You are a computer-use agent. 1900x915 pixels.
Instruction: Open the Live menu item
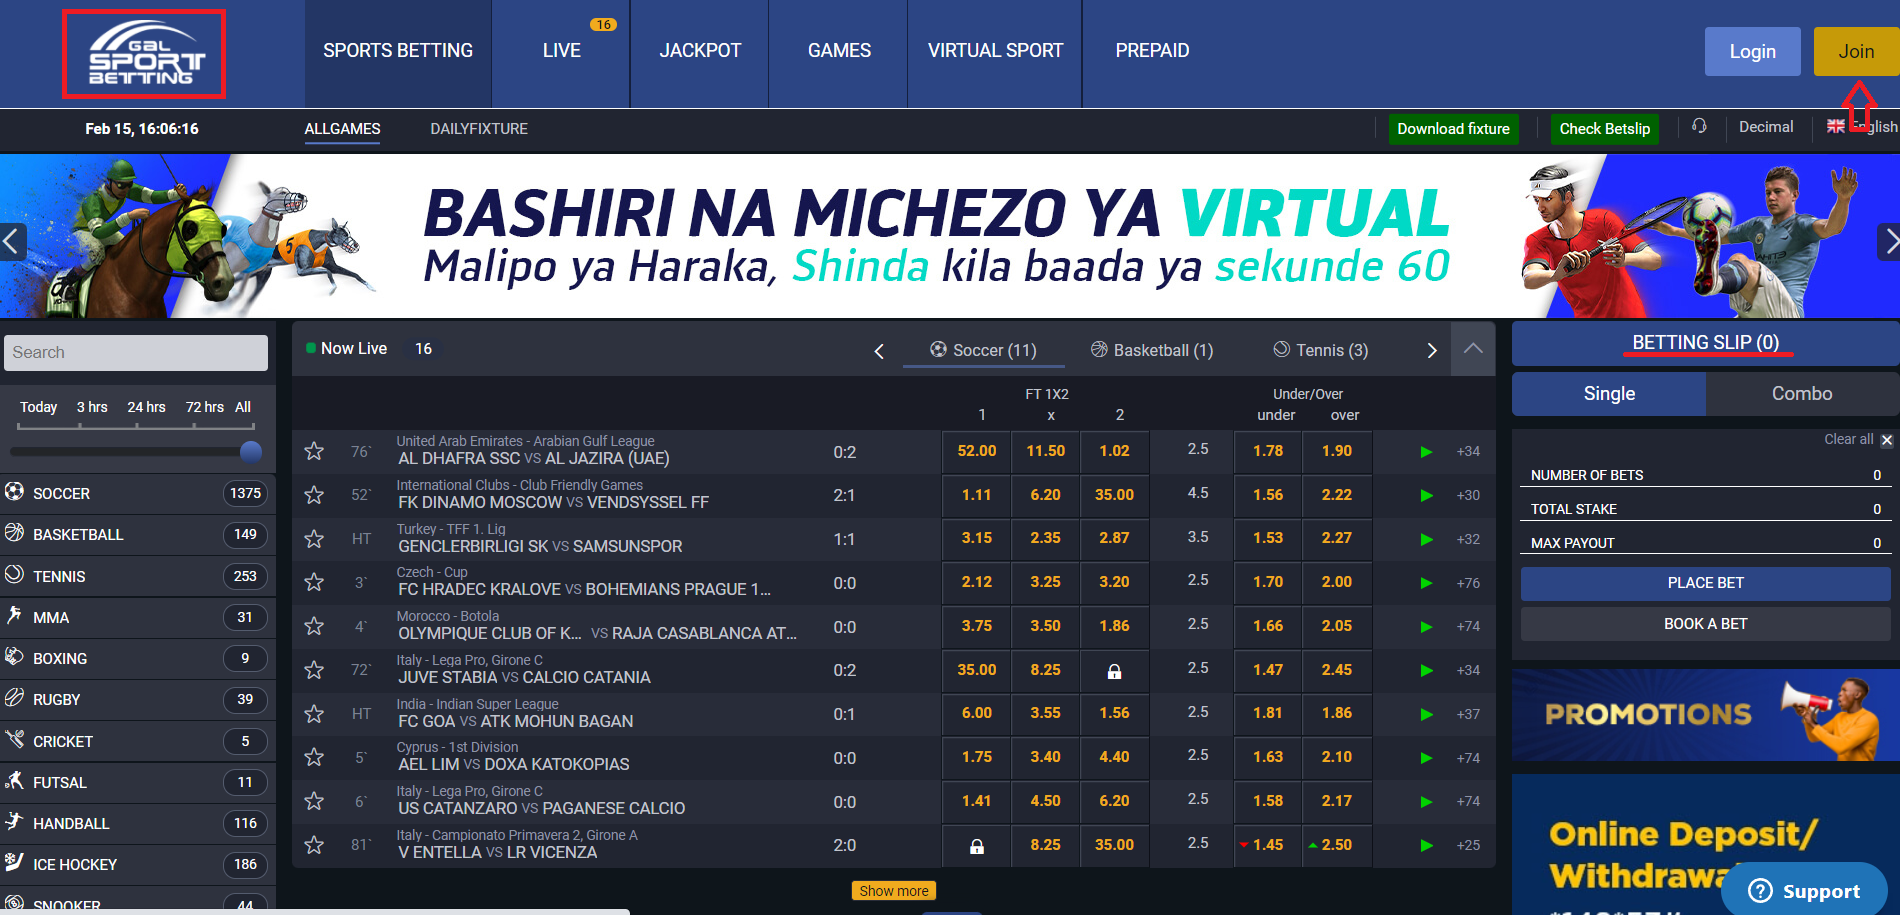click(561, 51)
